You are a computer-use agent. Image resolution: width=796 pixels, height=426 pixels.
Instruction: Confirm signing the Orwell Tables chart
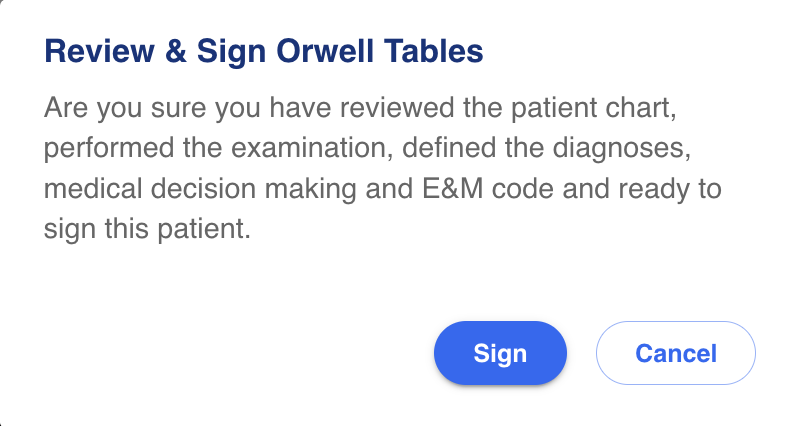pyautogui.click(x=500, y=353)
